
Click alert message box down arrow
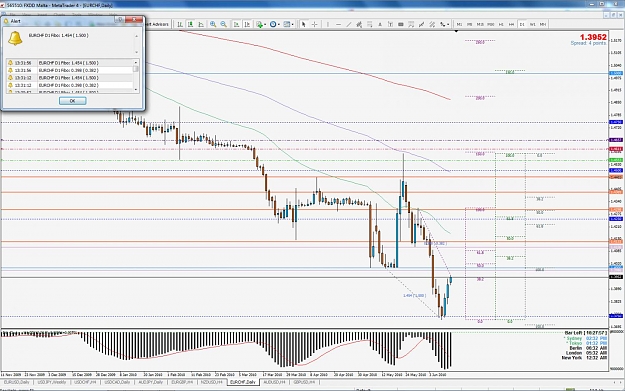tap(137, 52)
